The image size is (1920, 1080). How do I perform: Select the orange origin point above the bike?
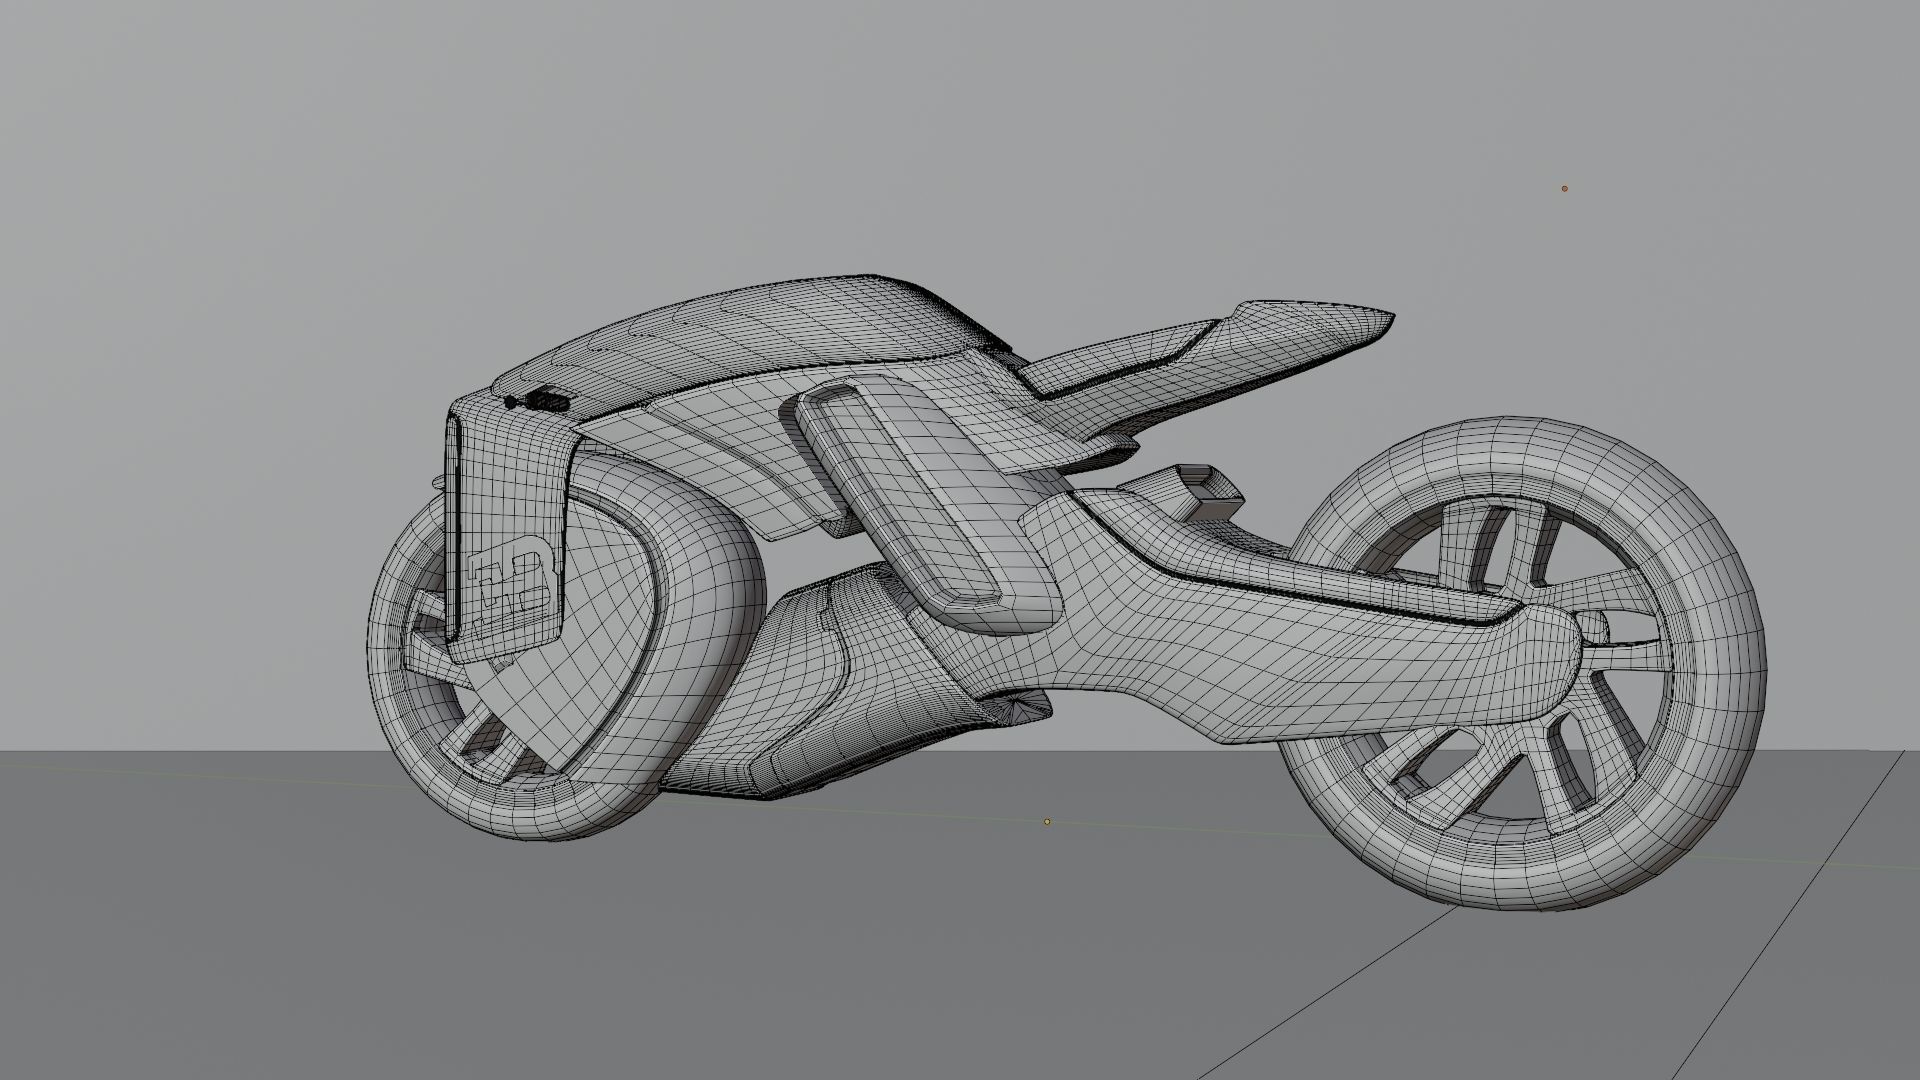click(x=1564, y=188)
